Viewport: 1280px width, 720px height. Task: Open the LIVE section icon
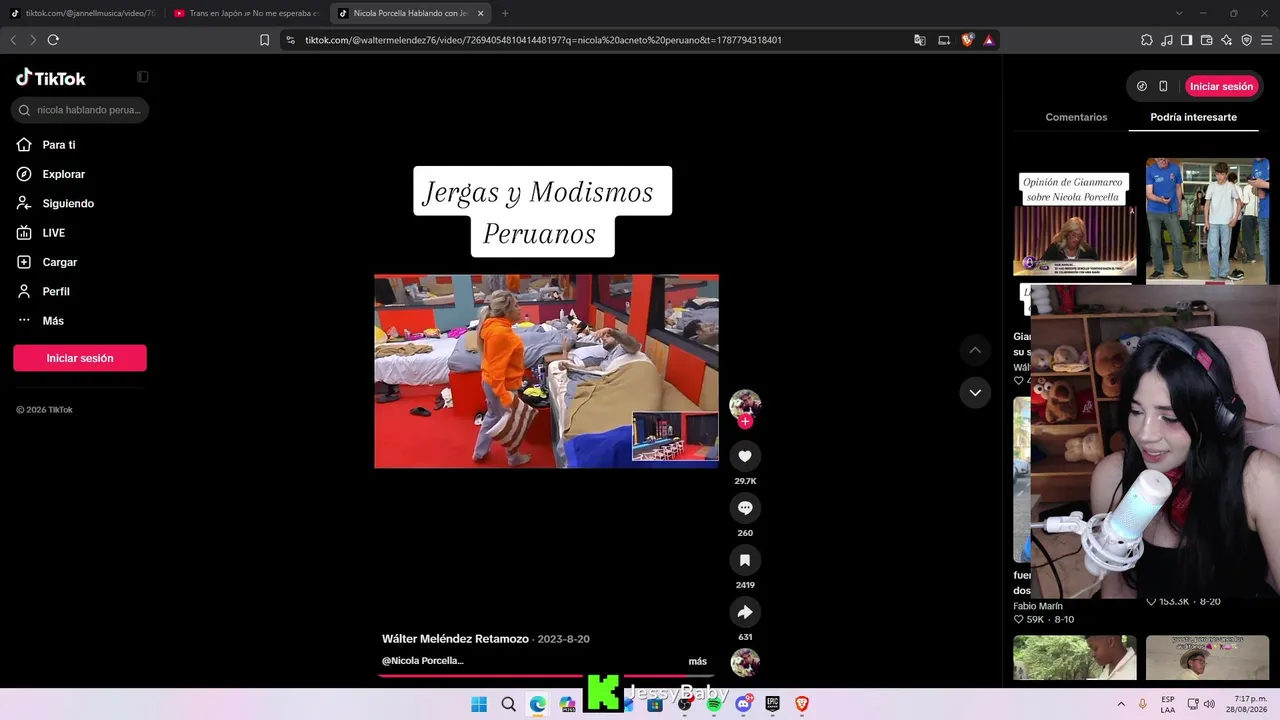(x=24, y=233)
